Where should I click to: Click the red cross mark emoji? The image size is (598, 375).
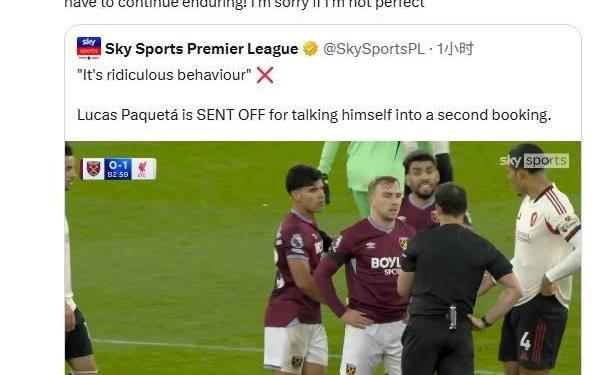(x=265, y=75)
